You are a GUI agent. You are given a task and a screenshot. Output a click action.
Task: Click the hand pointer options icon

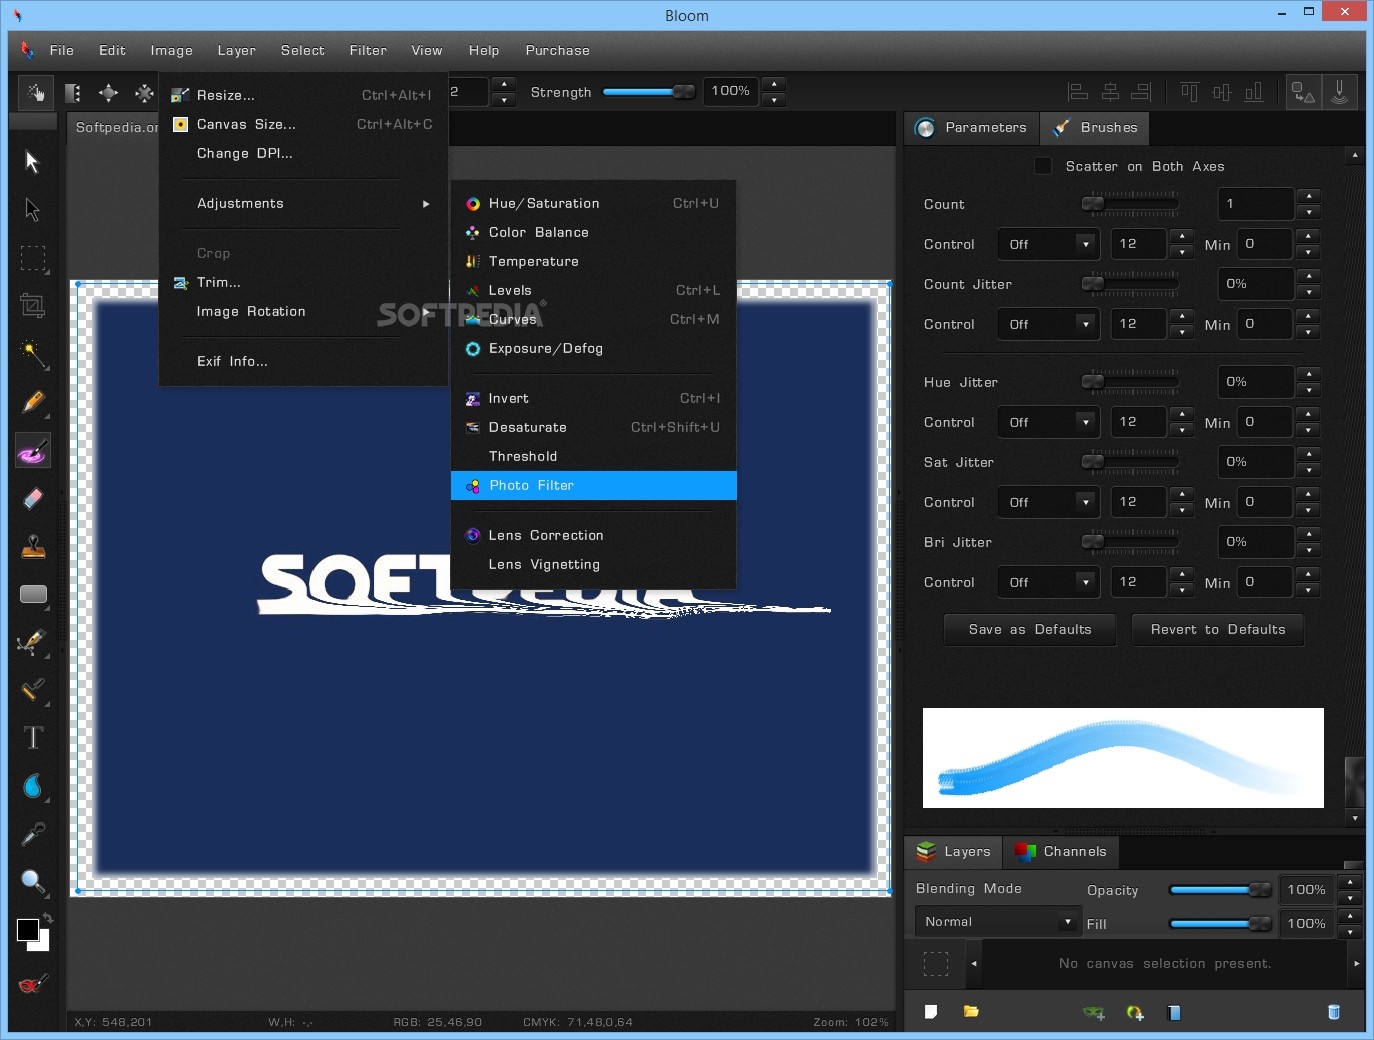(36, 93)
